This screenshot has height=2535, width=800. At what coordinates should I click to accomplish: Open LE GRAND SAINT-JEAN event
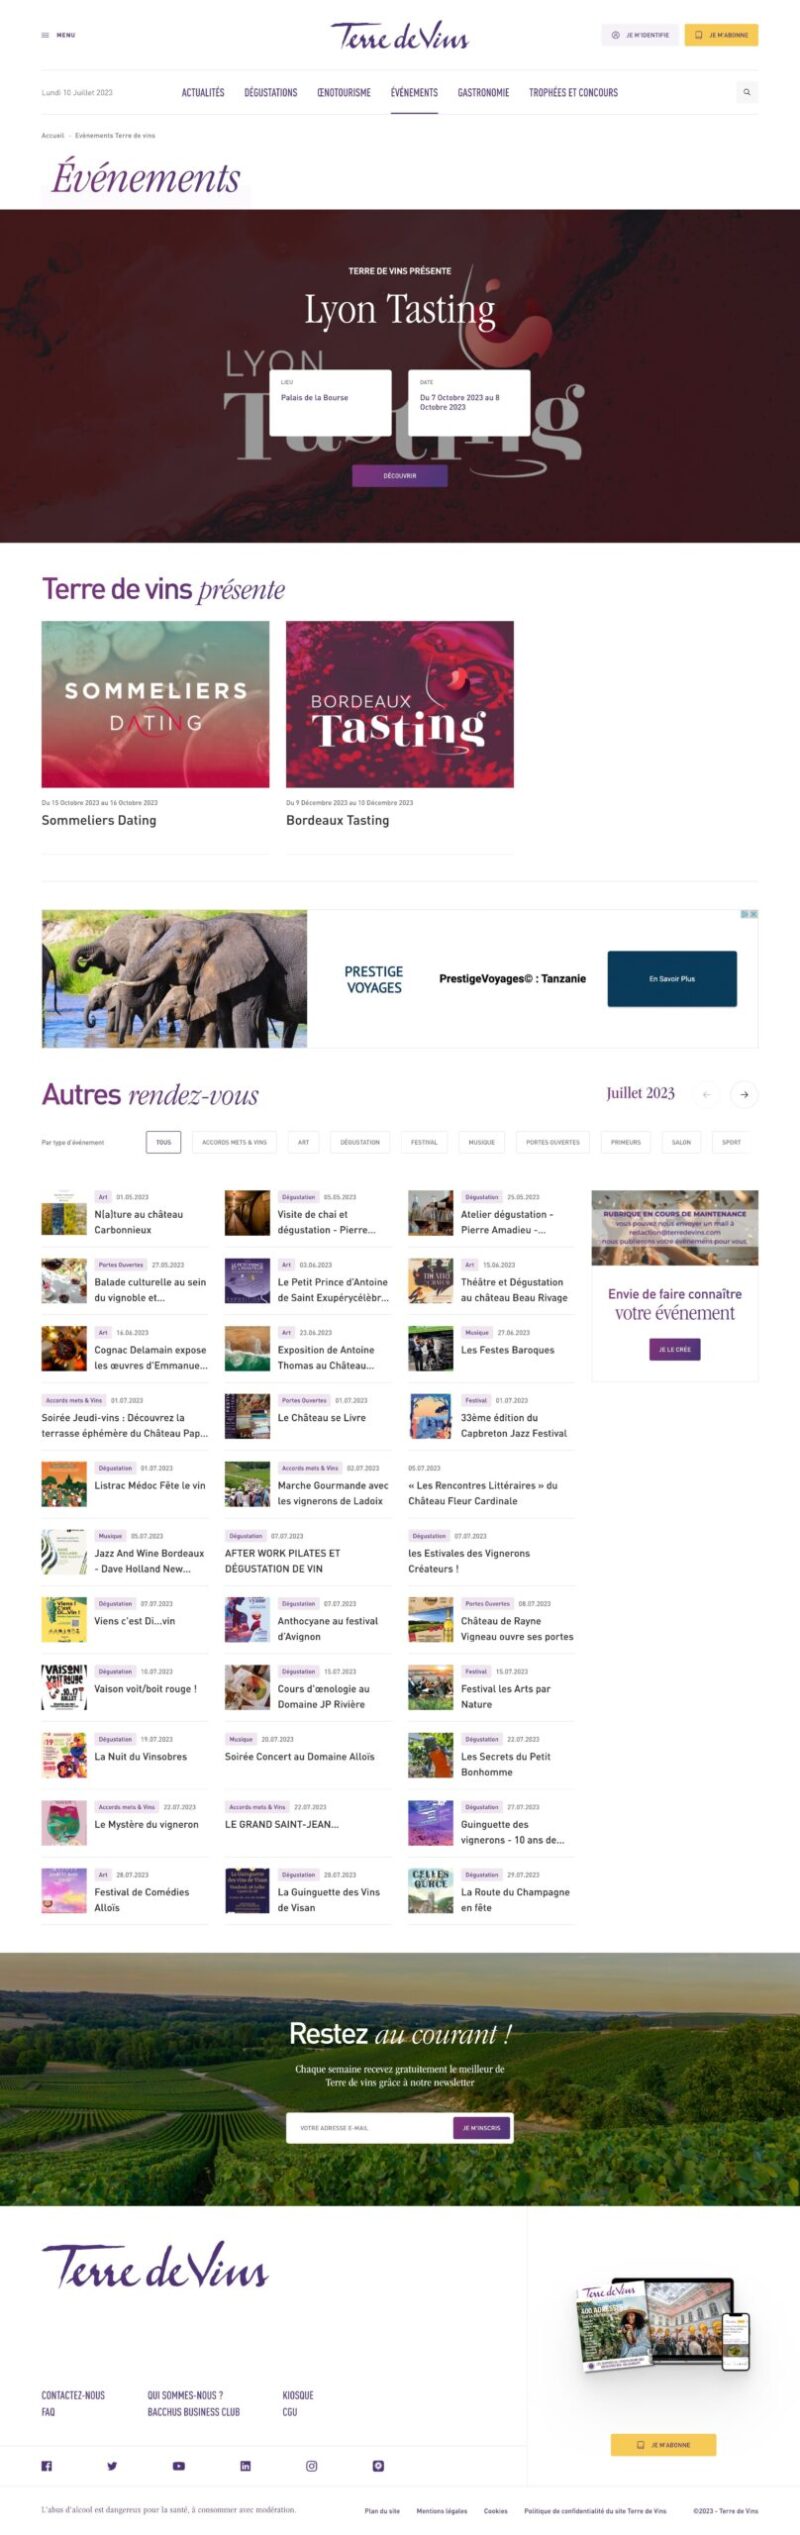tap(282, 1825)
